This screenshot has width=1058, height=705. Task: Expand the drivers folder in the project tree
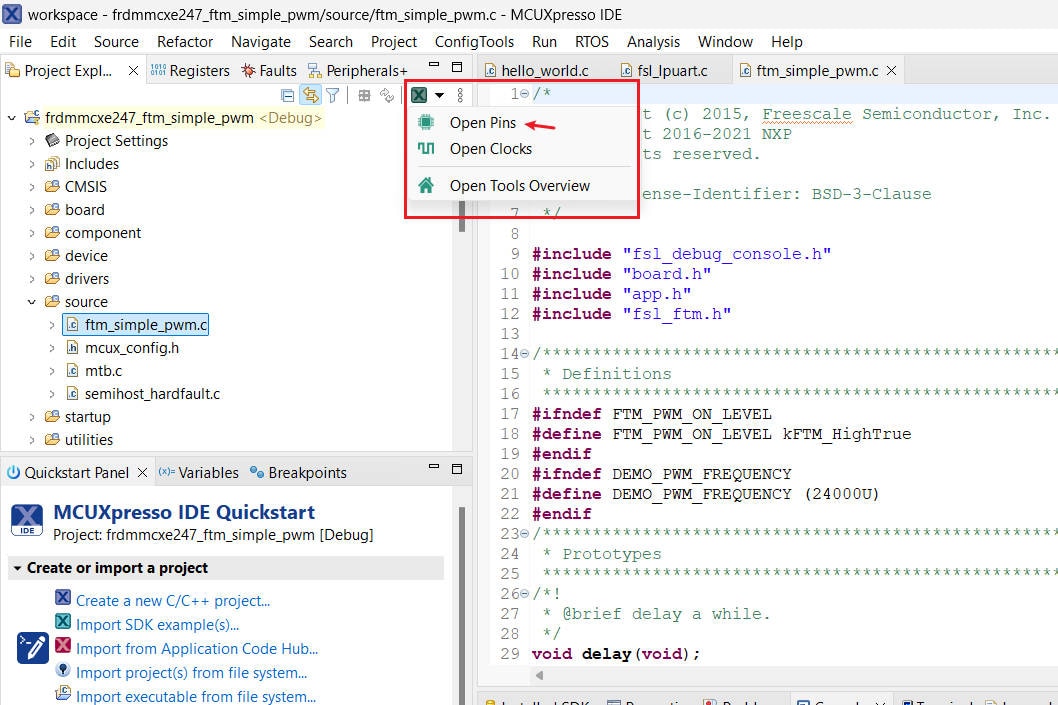pos(32,279)
